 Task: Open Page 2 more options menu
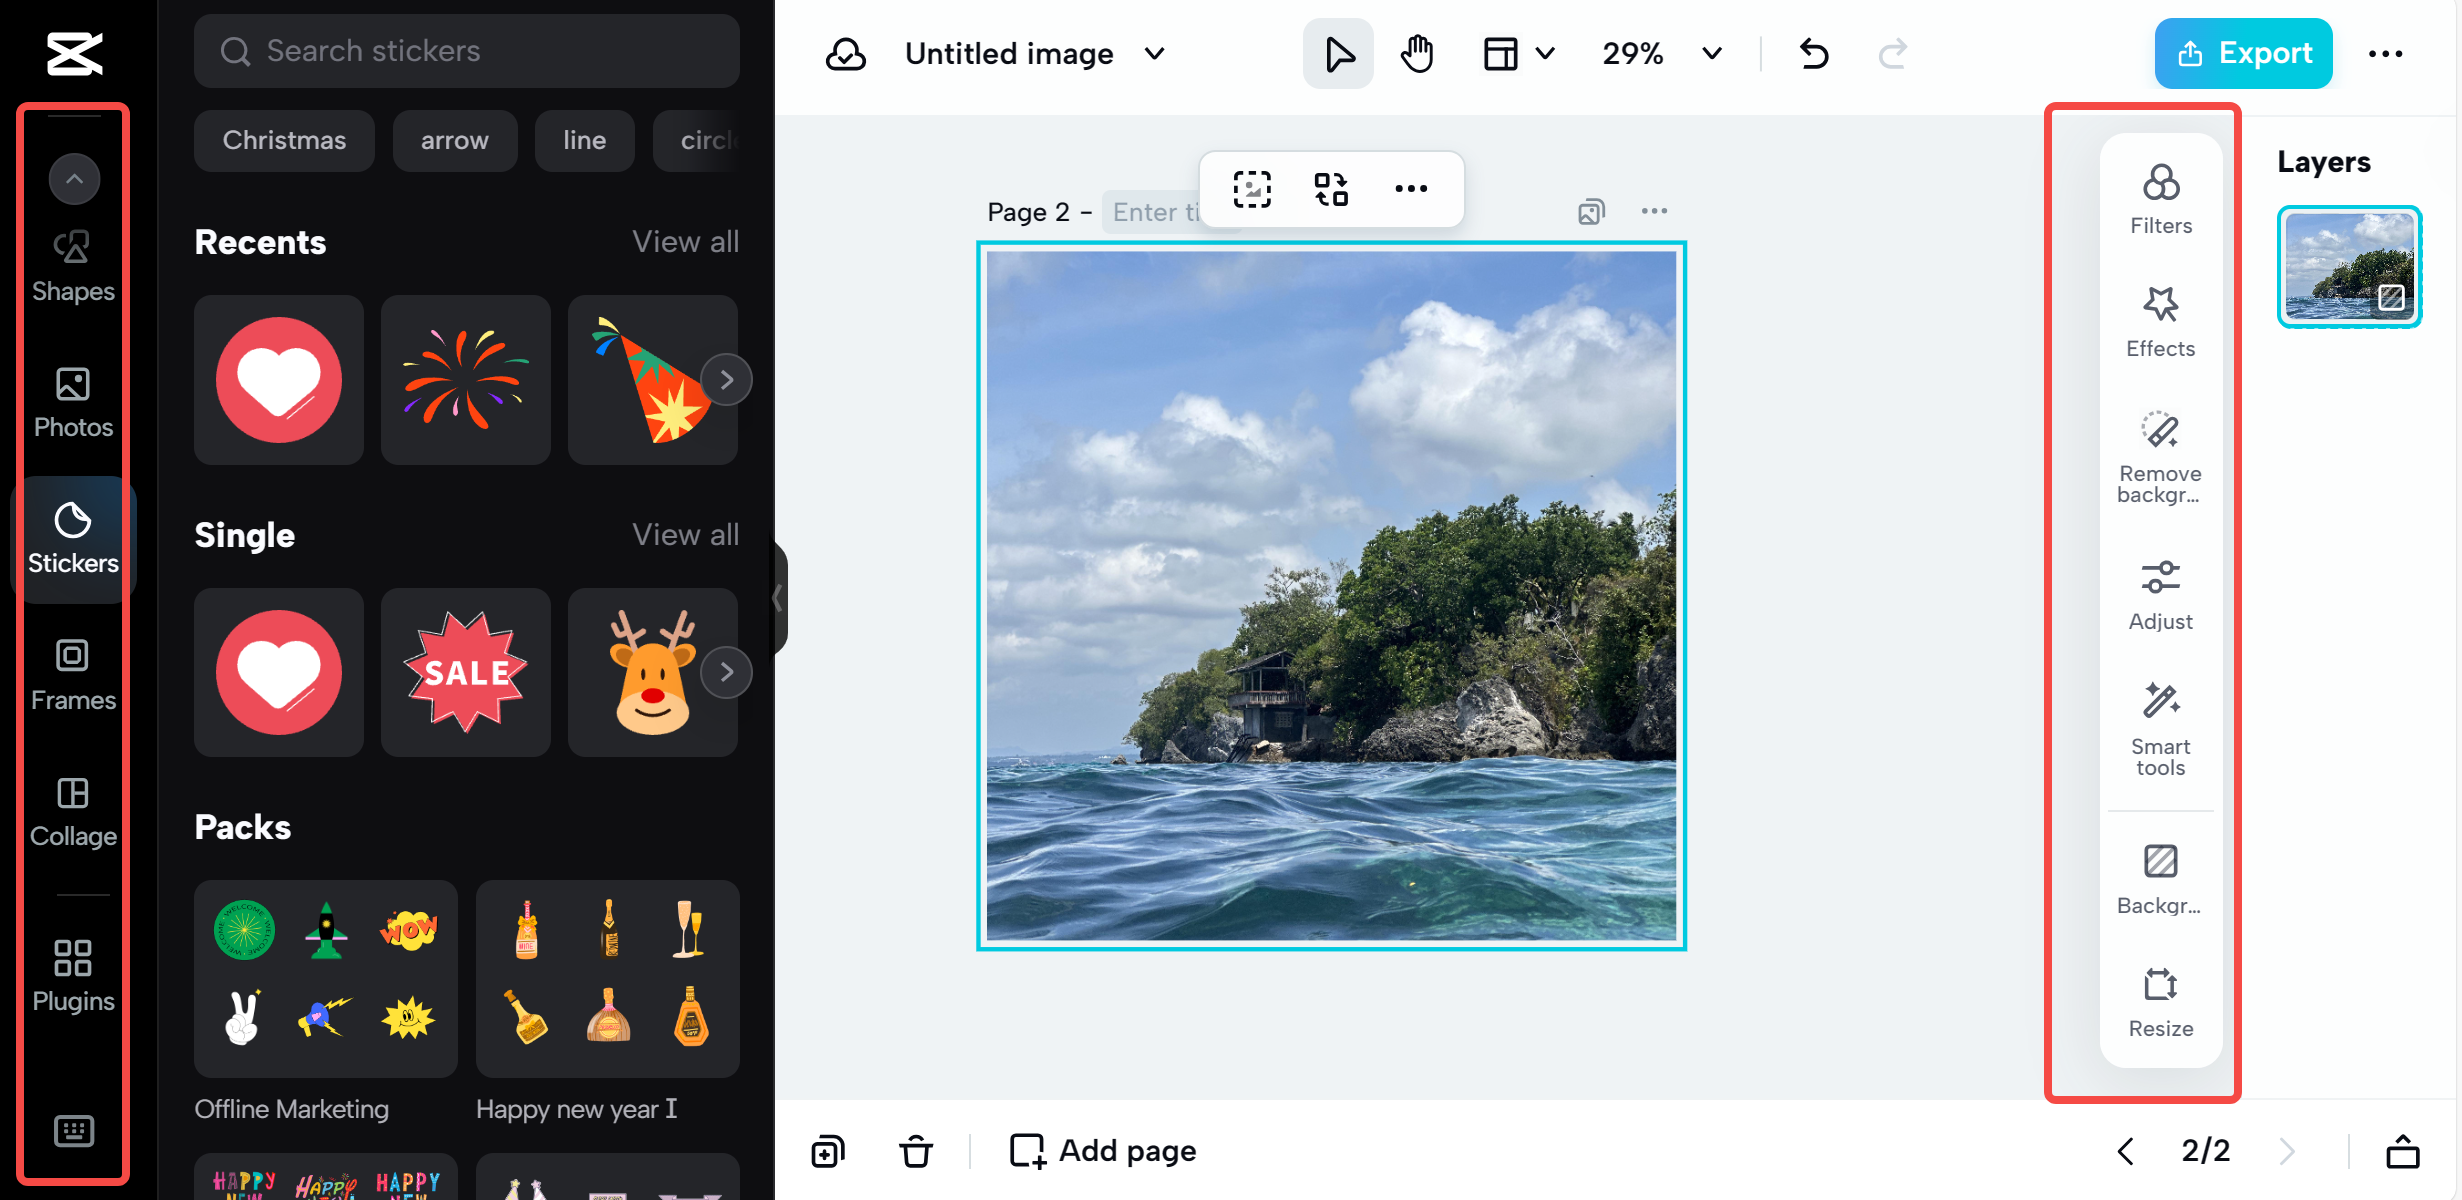tap(1654, 211)
